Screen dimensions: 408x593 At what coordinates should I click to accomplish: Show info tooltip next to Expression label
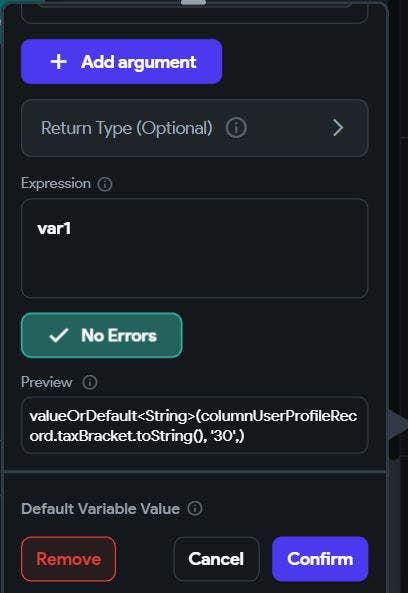105,184
